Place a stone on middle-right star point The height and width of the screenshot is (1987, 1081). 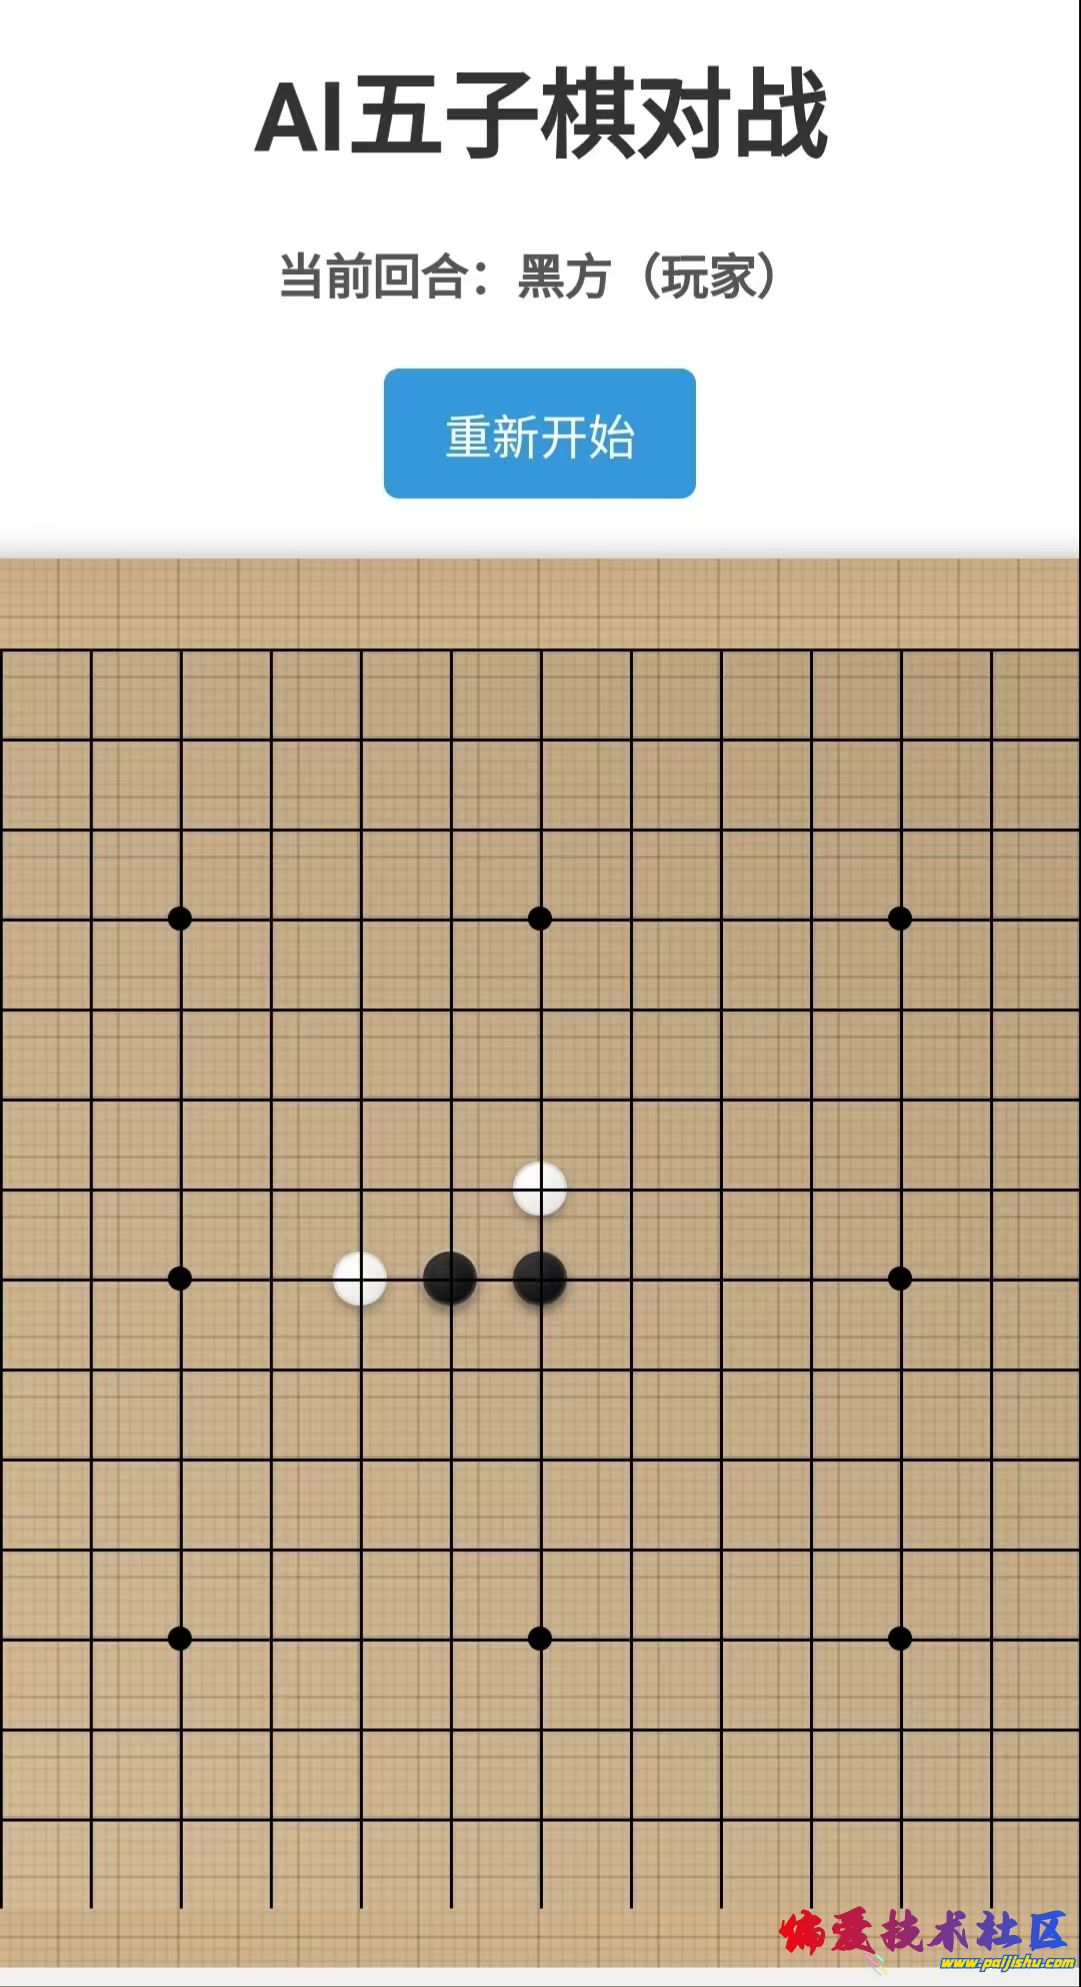[x=900, y=1278]
